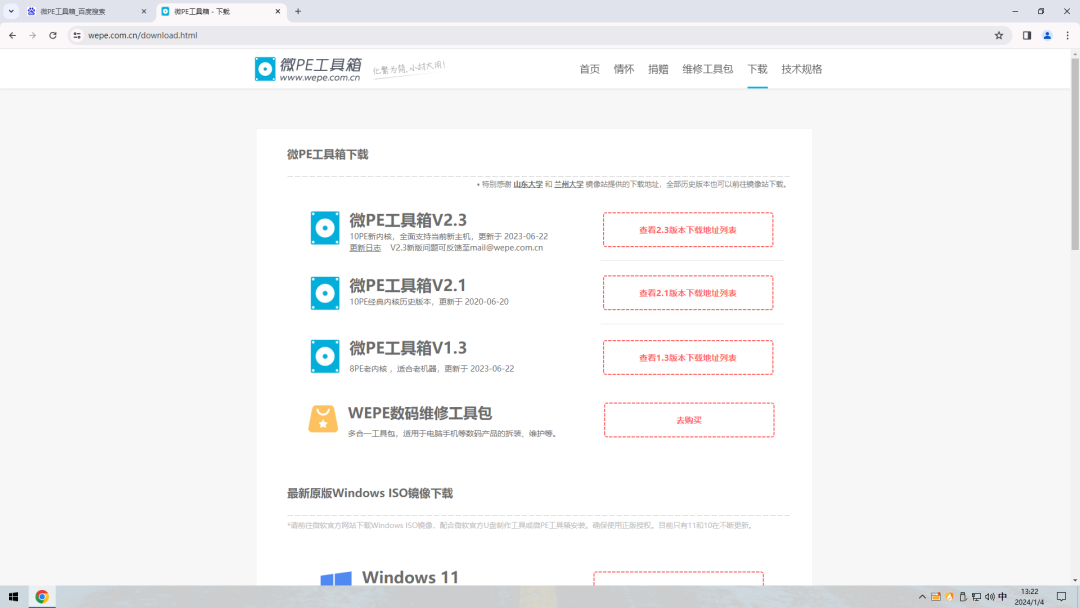Select the 微PE工具箱 - 下载 tab
The height and width of the screenshot is (608, 1080).
(x=221, y=11)
